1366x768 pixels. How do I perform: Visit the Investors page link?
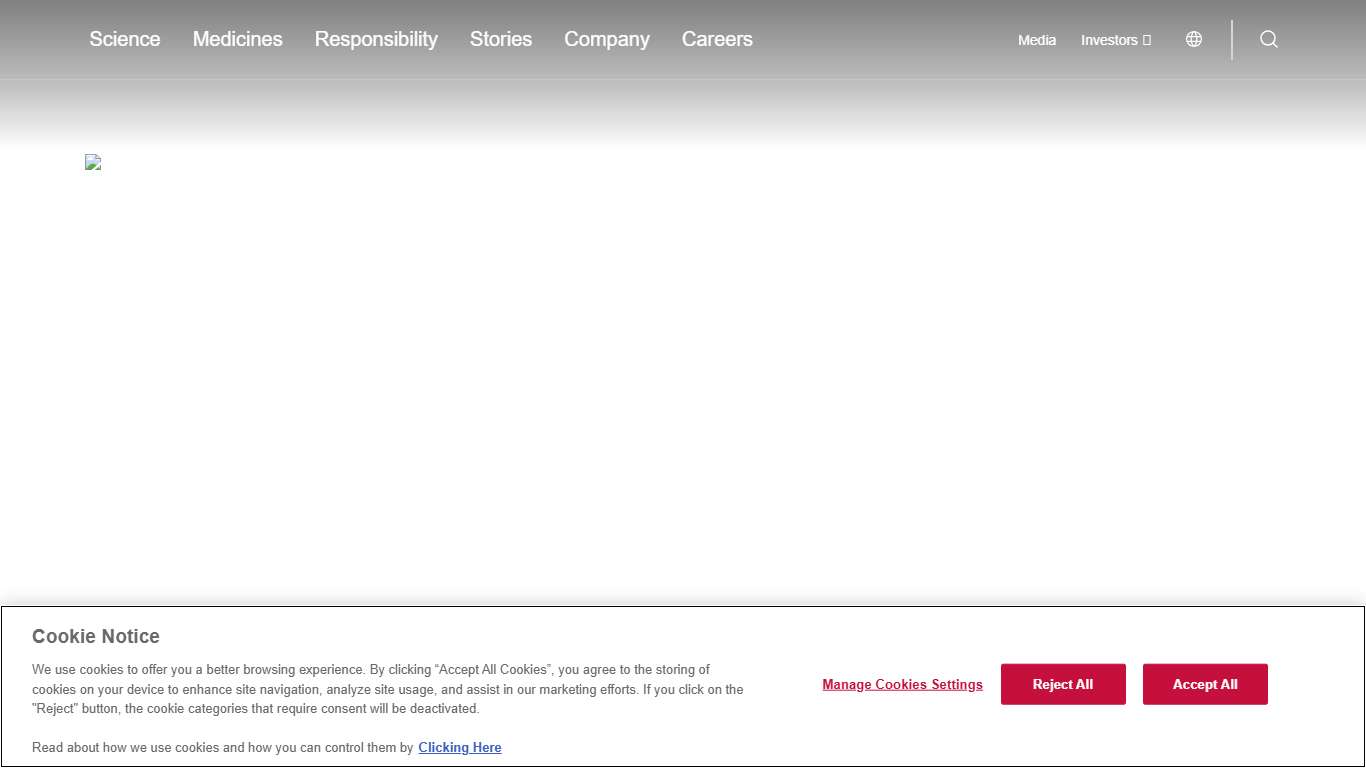(x=1109, y=40)
